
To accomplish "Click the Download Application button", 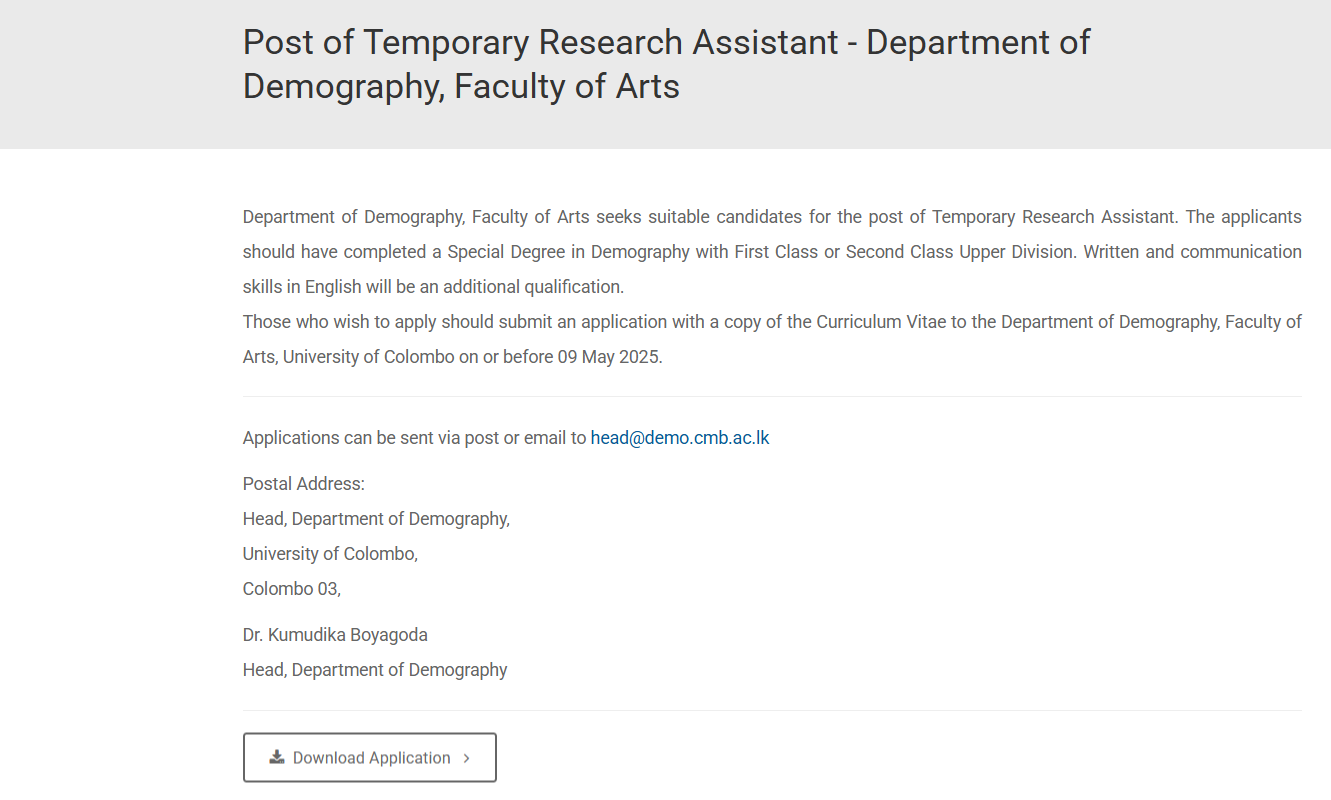I will point(369,757).
